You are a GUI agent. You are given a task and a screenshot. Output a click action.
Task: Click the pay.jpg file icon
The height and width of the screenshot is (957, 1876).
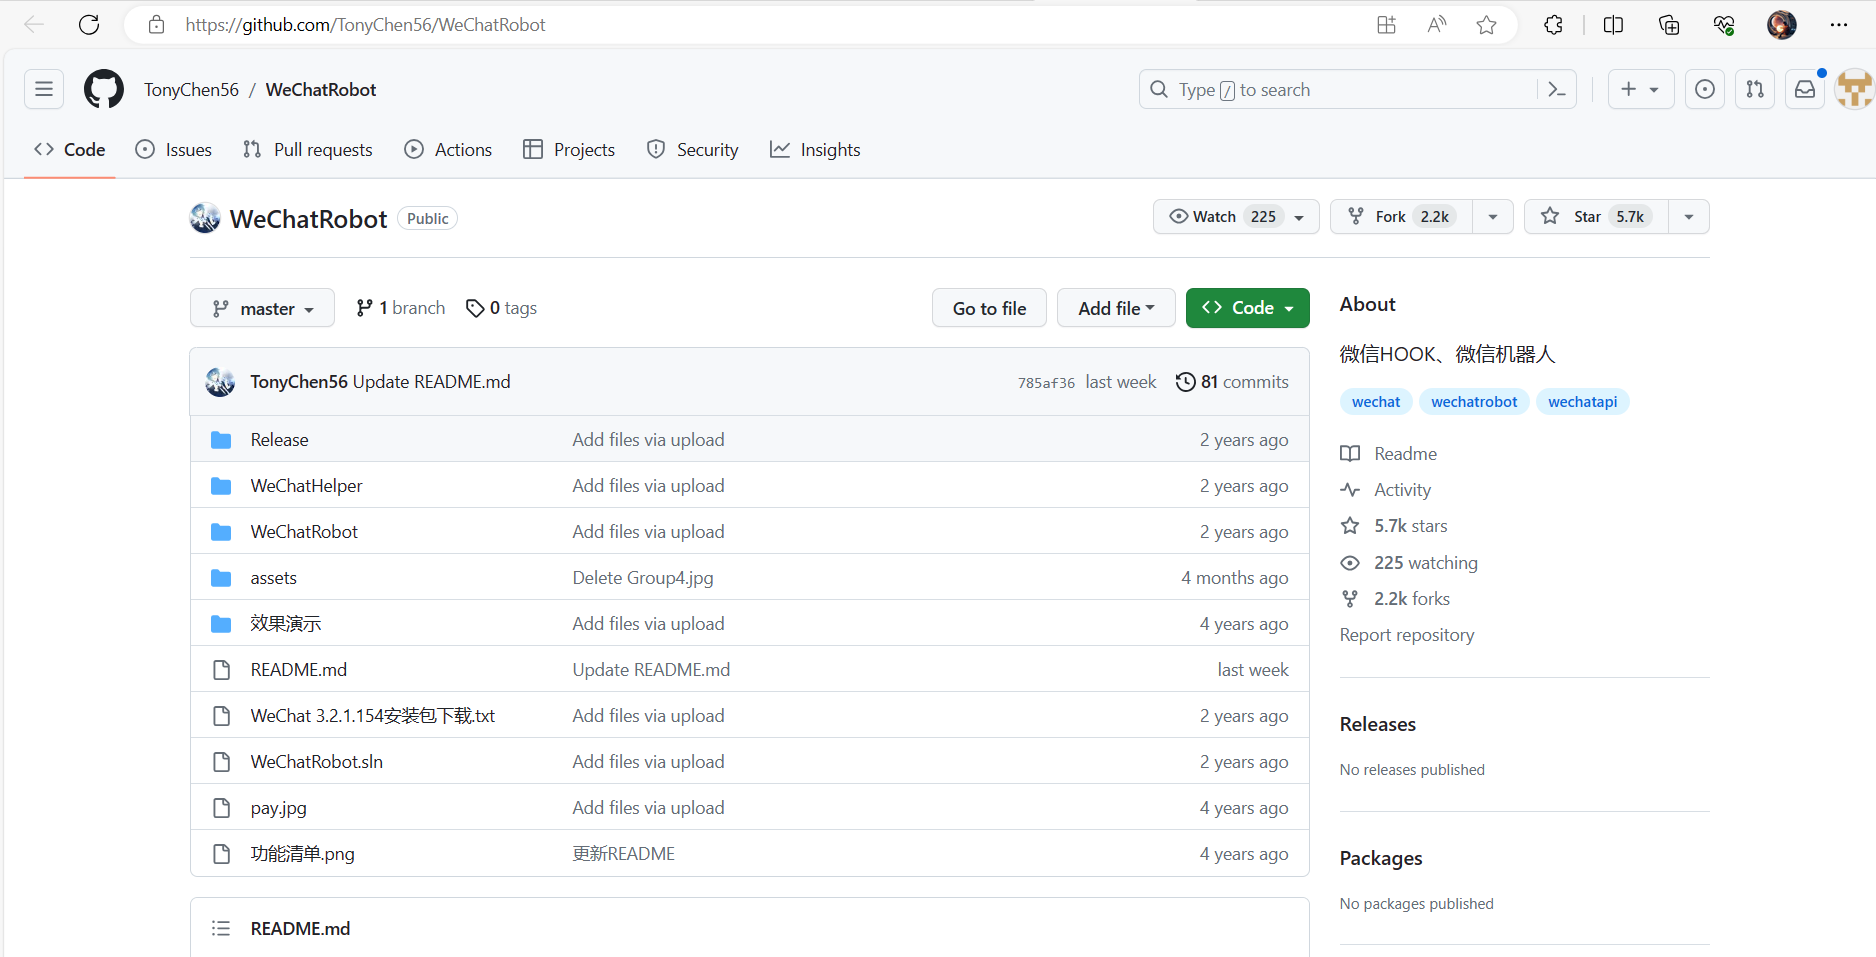221,808
